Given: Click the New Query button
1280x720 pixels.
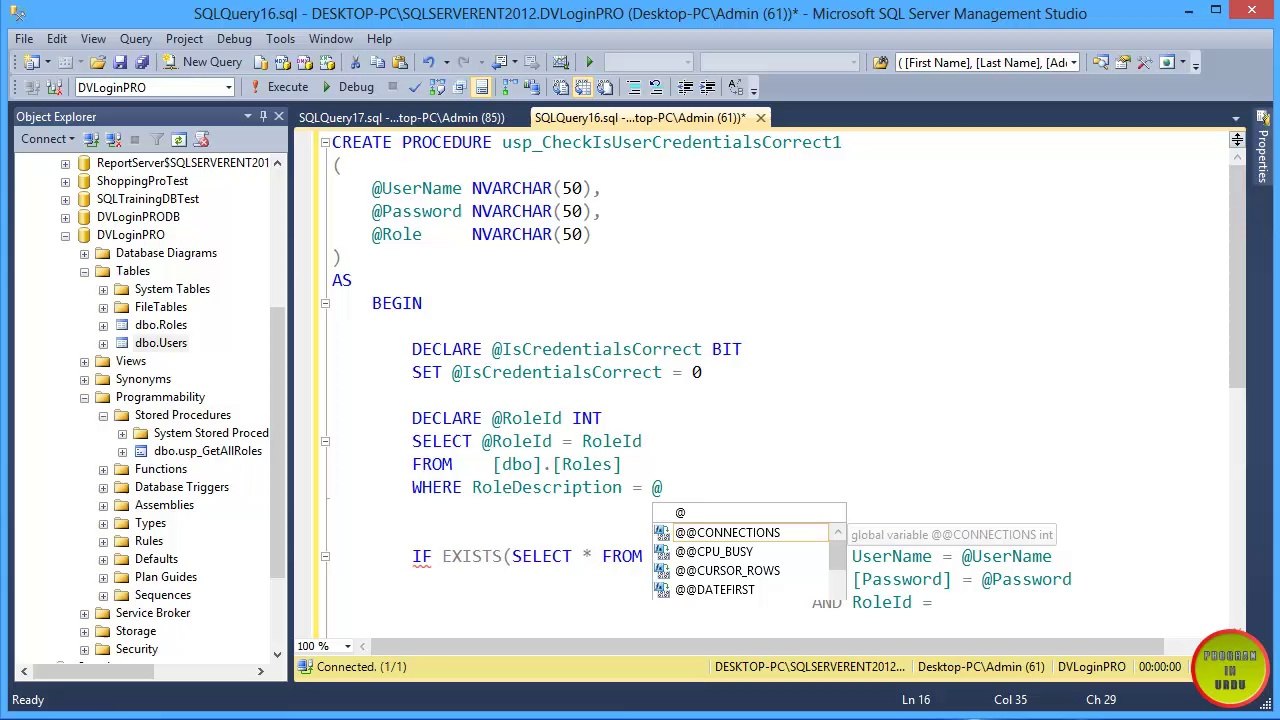Looking at the screenshot, I should 201,62.
